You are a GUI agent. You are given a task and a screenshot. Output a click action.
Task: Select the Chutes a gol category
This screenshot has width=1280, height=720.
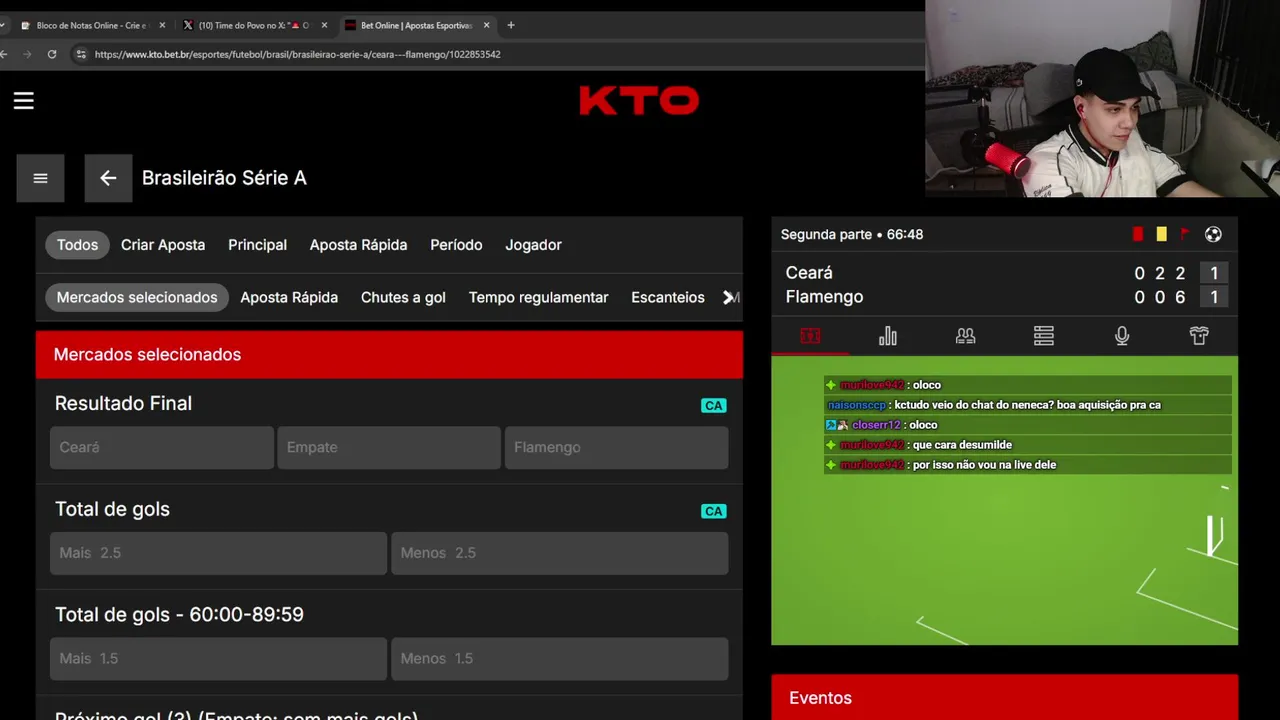[403, 298]
